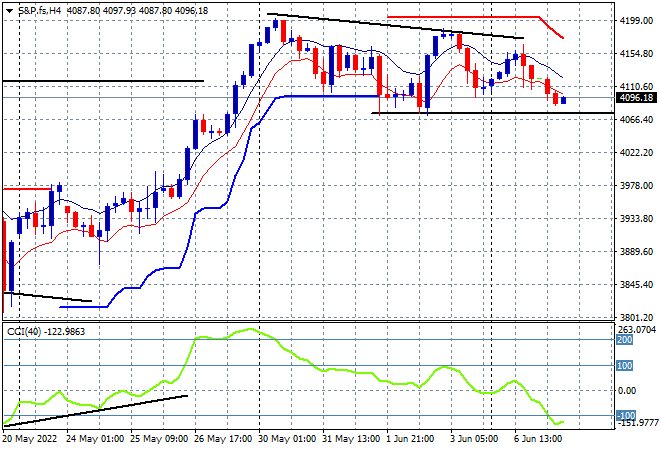Click price axis label 4154.80

[636, 54]
